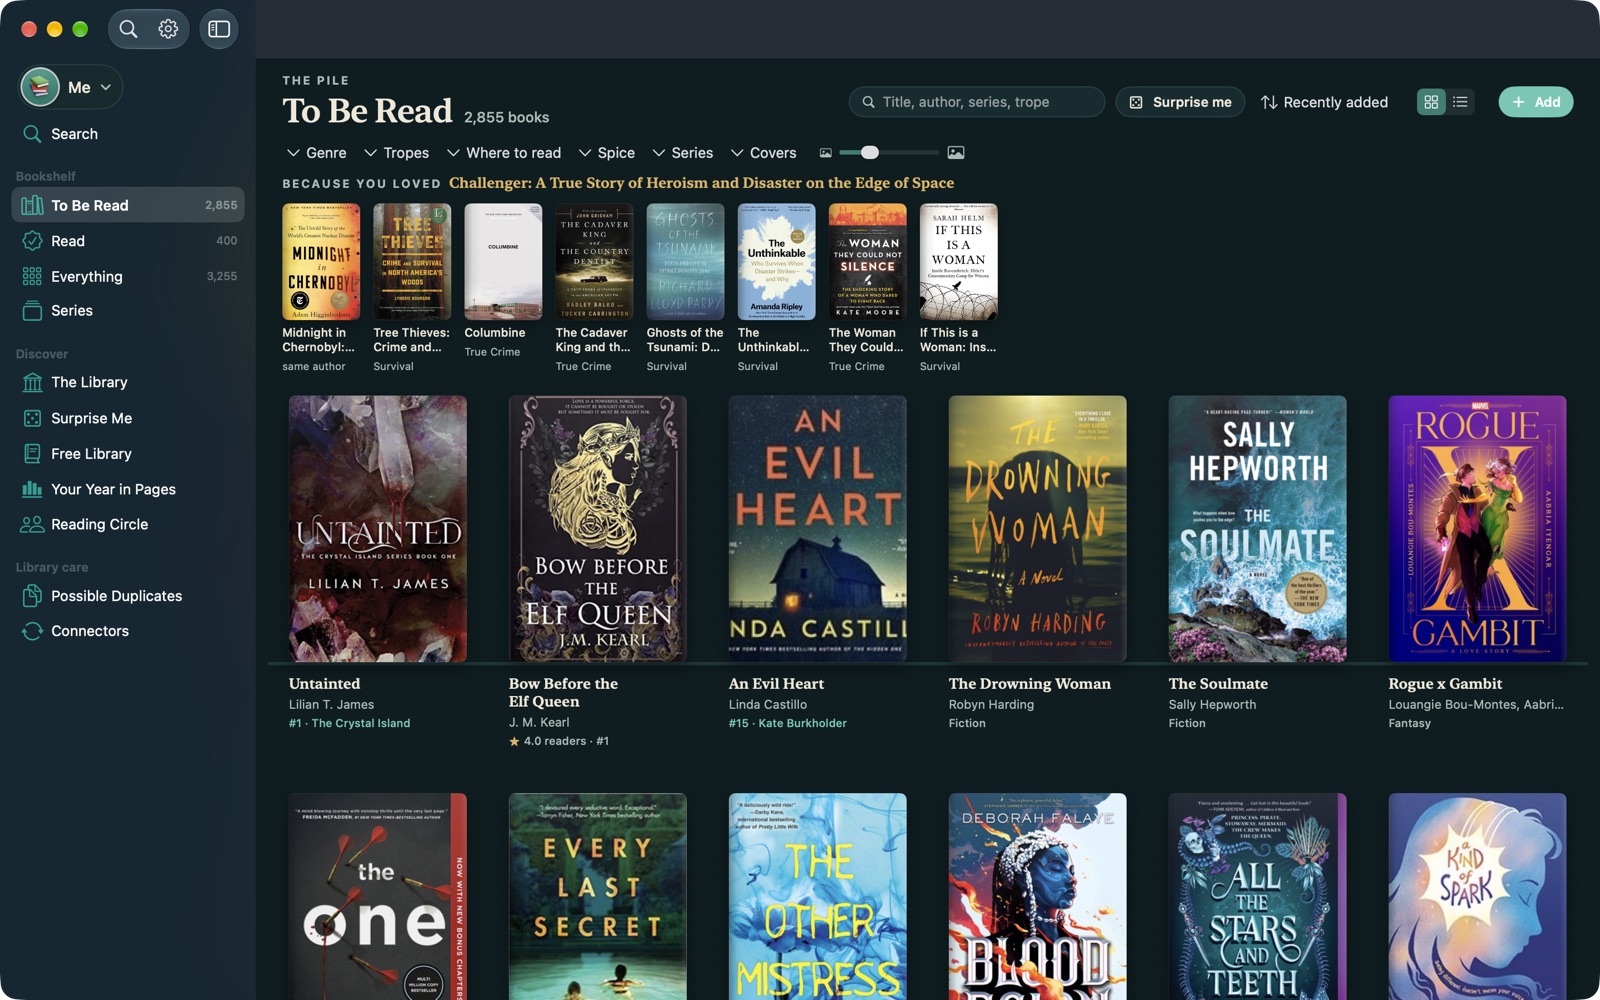1600x1000 pixels.
Task: Open Kind of Spark book cover
Action: (x=1477, y=897)
